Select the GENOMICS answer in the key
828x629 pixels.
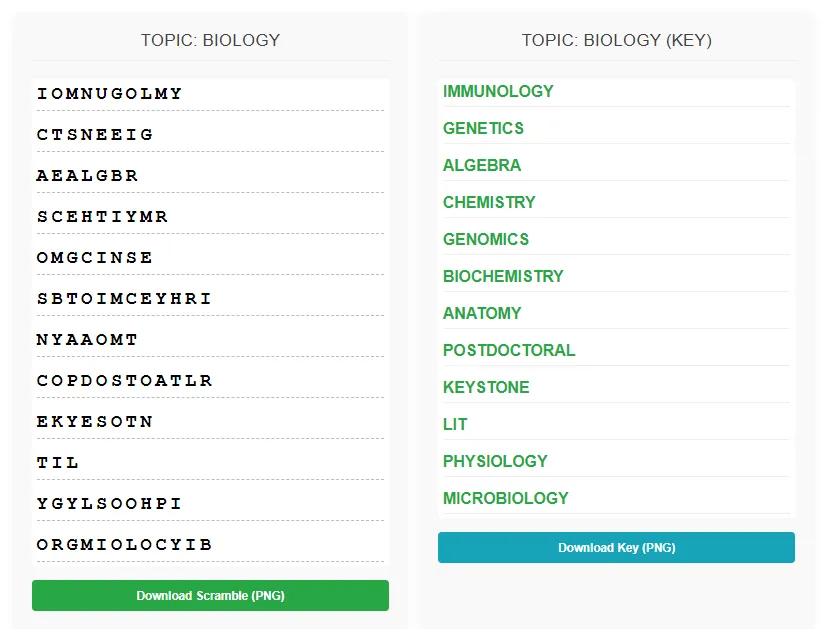point(486,239)
